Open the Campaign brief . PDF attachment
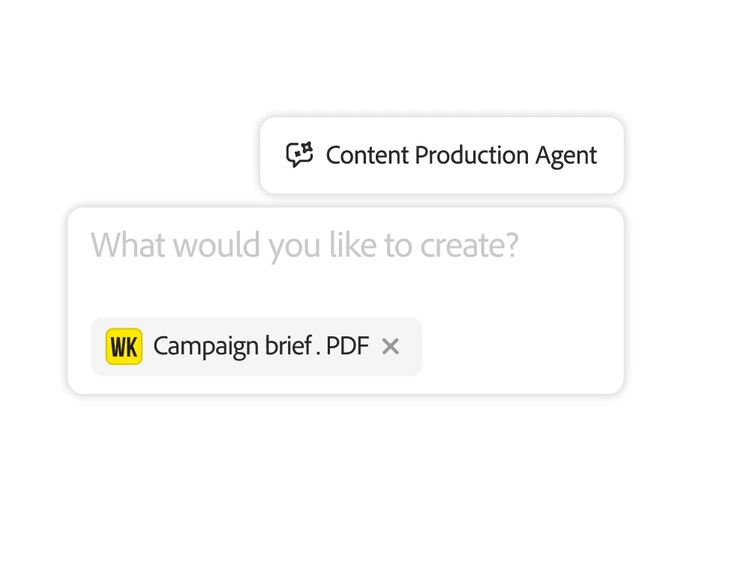750x563 pixels. 260,346
